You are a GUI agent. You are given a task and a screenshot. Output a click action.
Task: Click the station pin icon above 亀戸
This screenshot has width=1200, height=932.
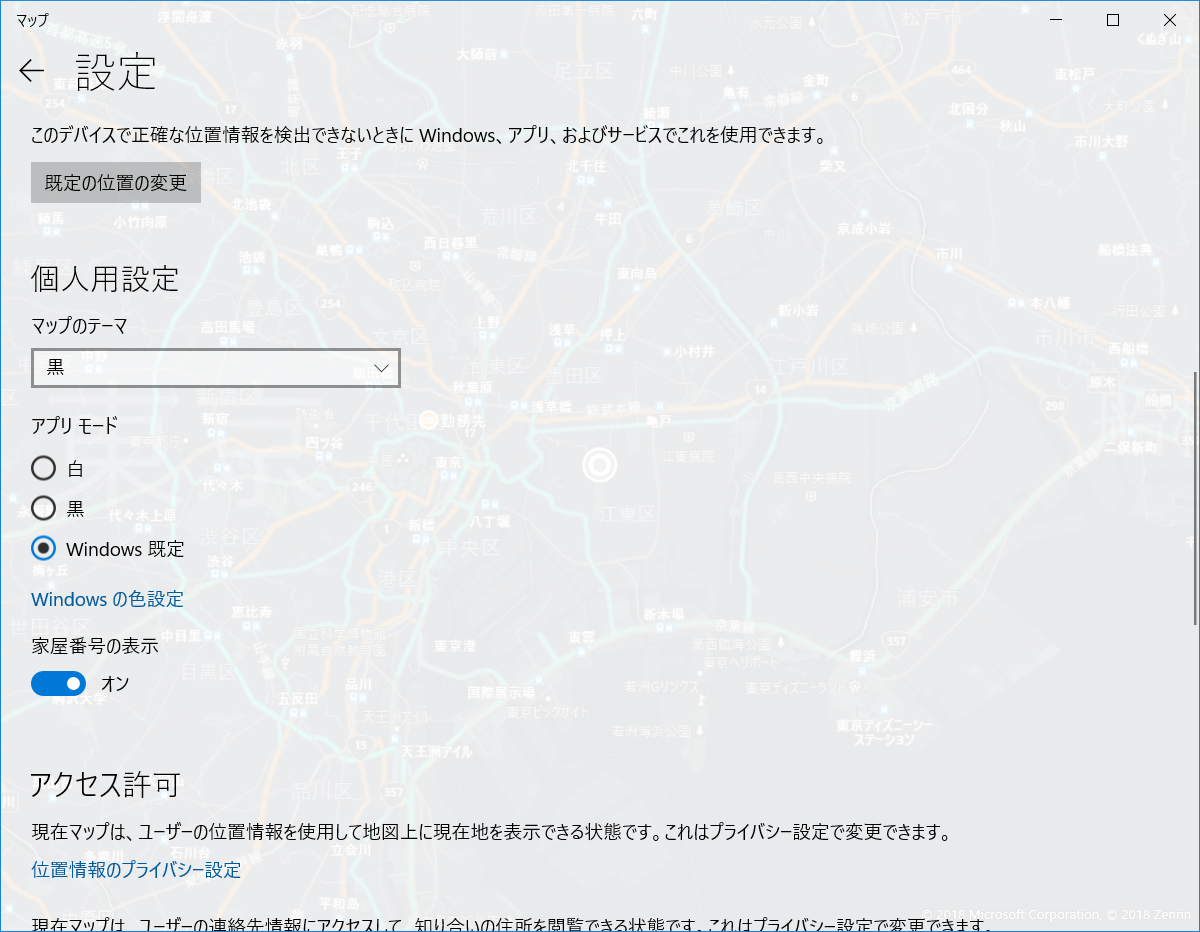(x=660, y=405)
